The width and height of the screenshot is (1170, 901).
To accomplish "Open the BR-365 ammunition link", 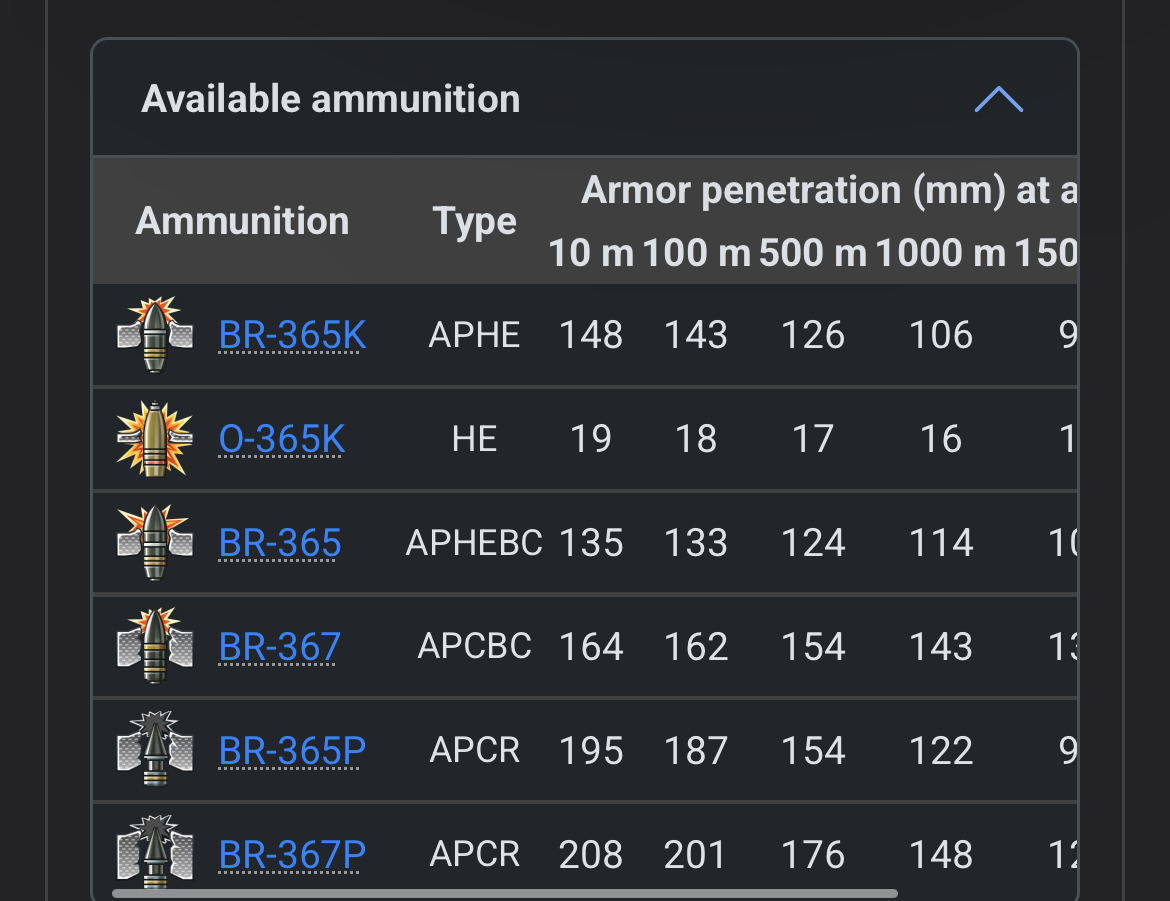I will coord(280,544).
